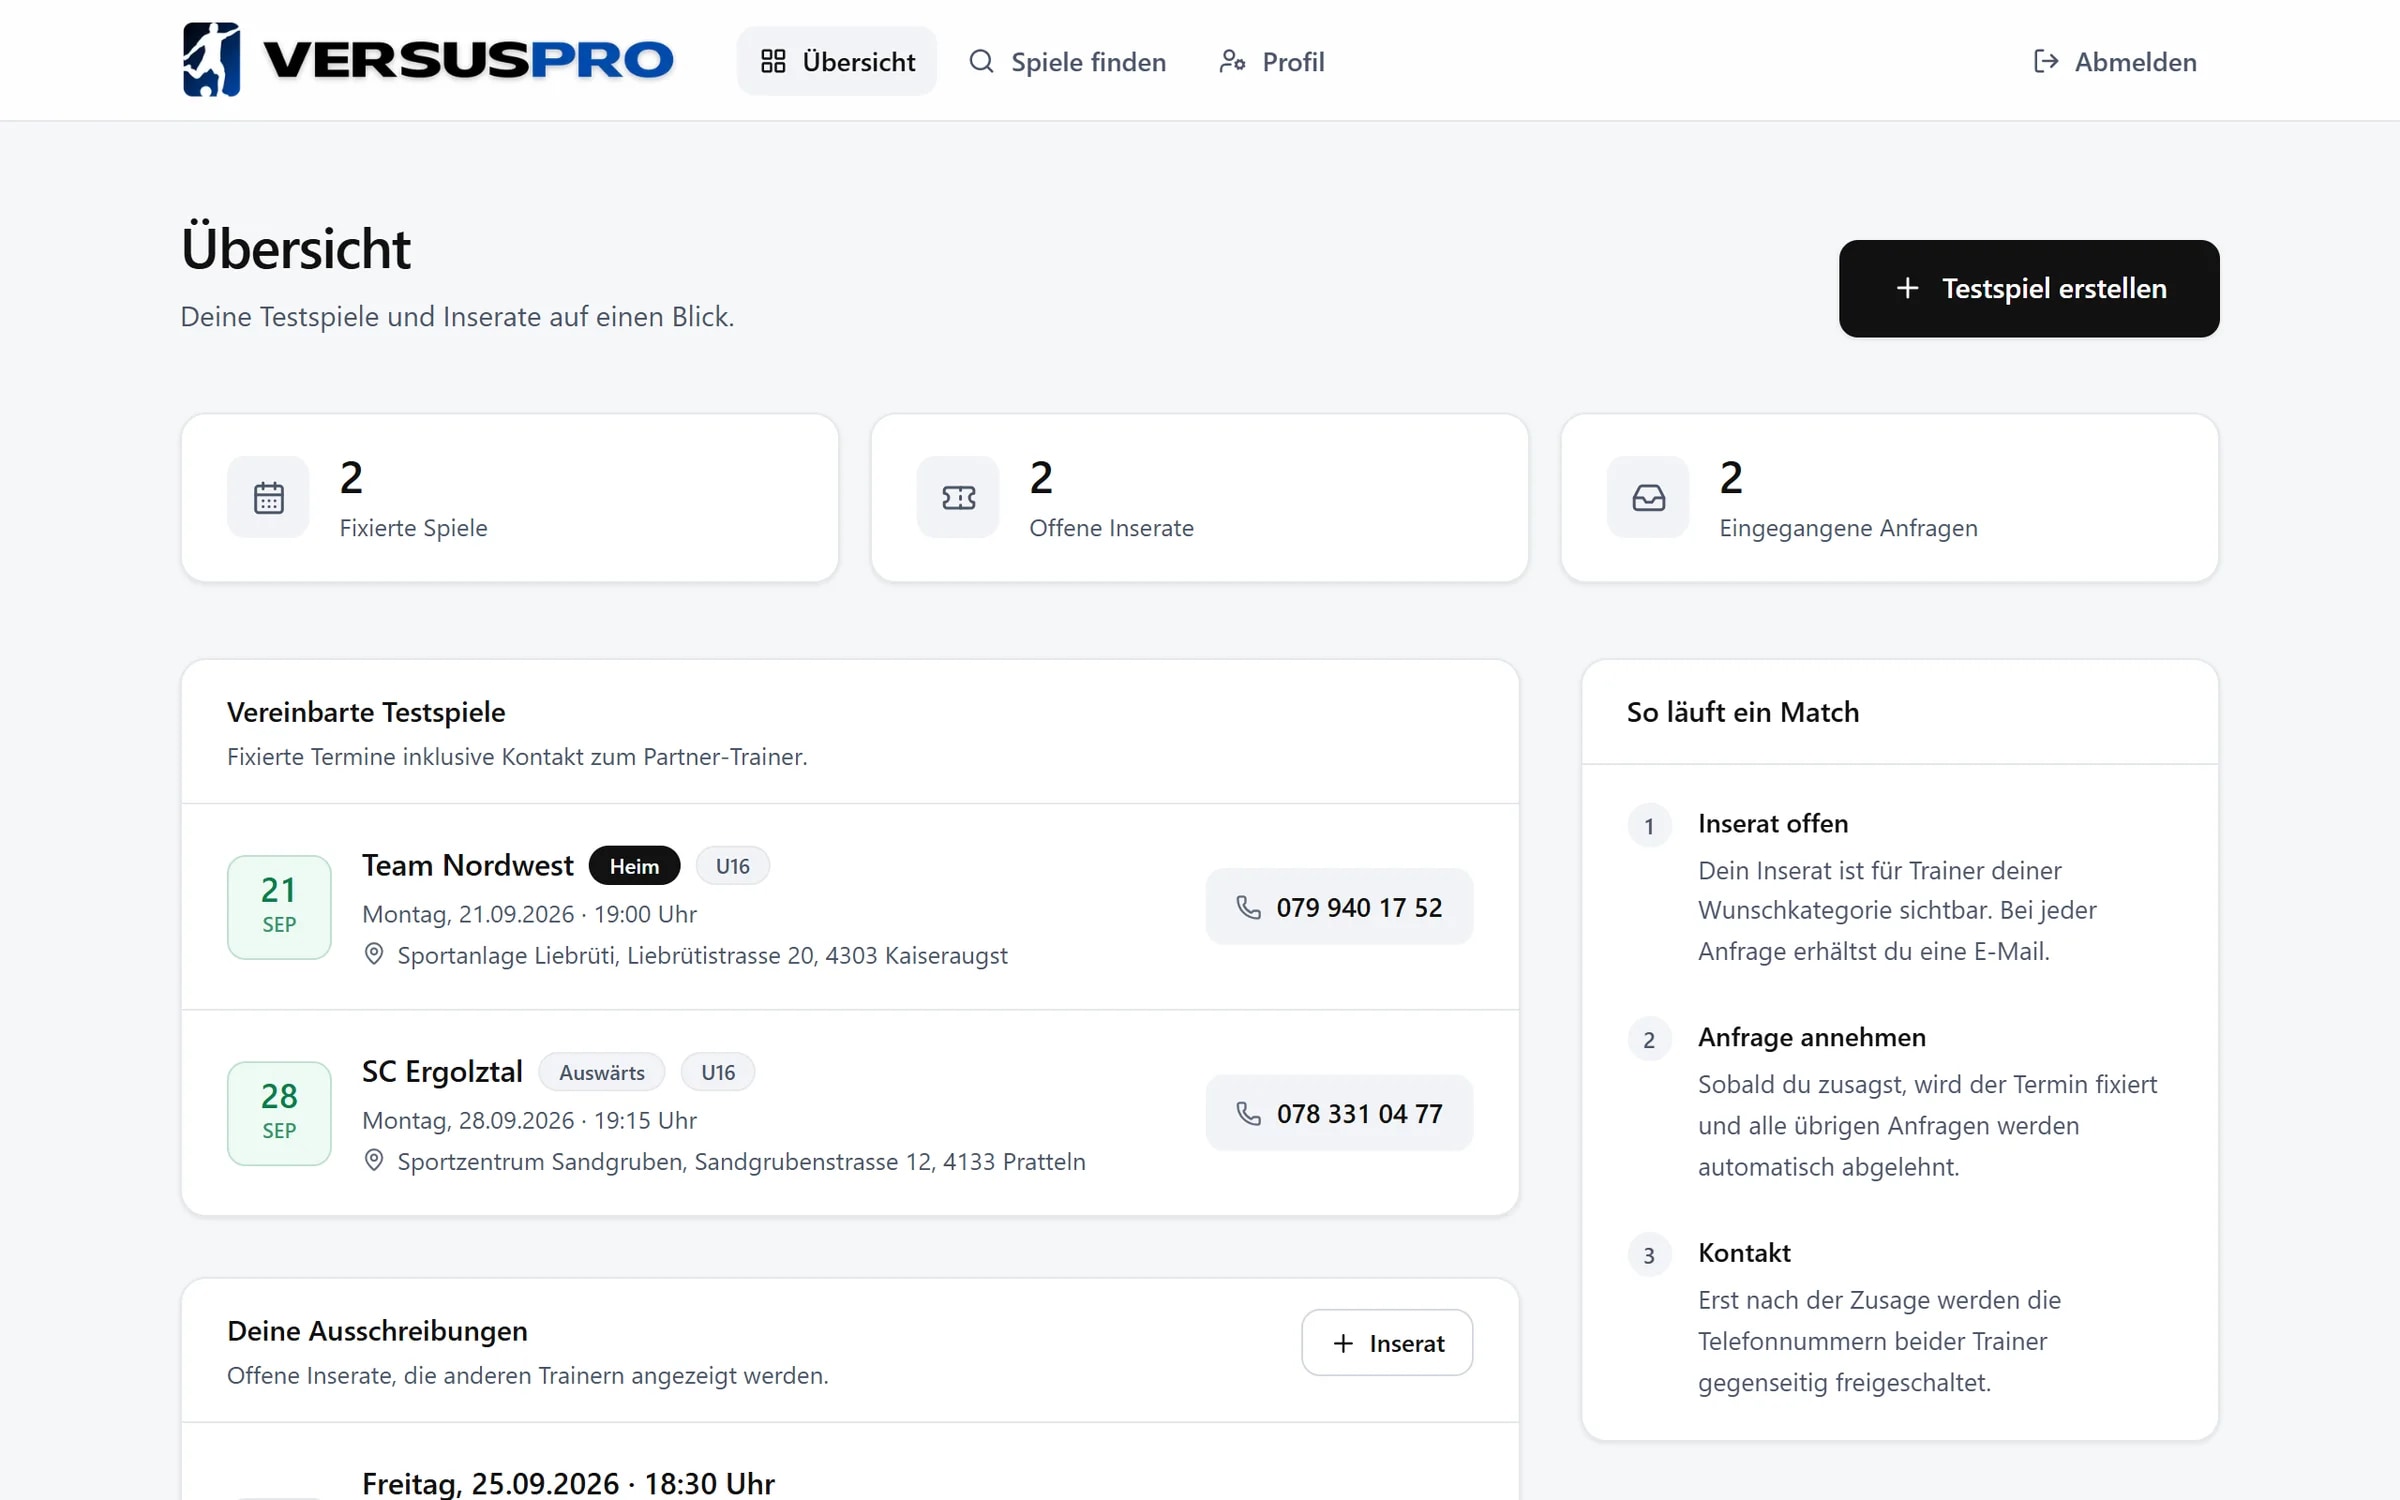Click the Testspiel erstellen button
2400x1500 pixels.
(x=2029, y=288)
